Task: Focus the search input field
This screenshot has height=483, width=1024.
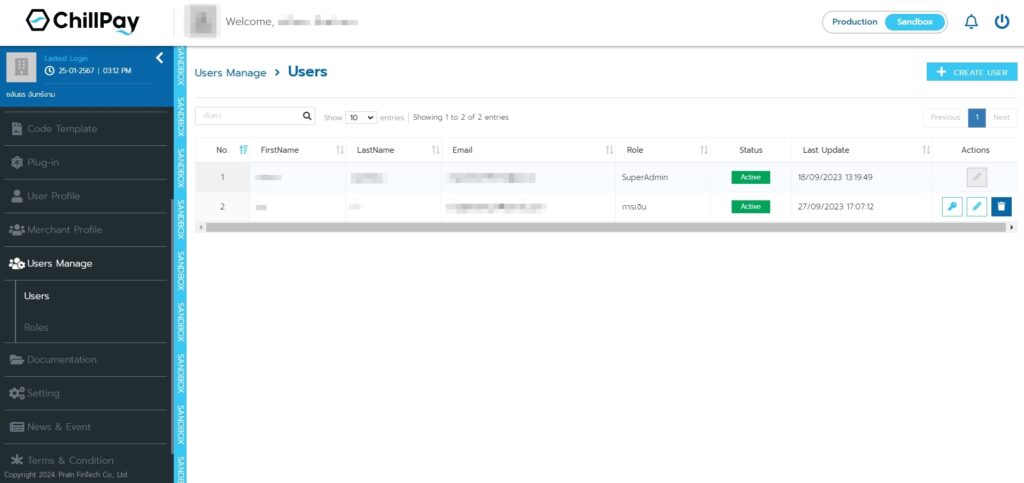Action: pyautogui.click(x=248, y=116)
